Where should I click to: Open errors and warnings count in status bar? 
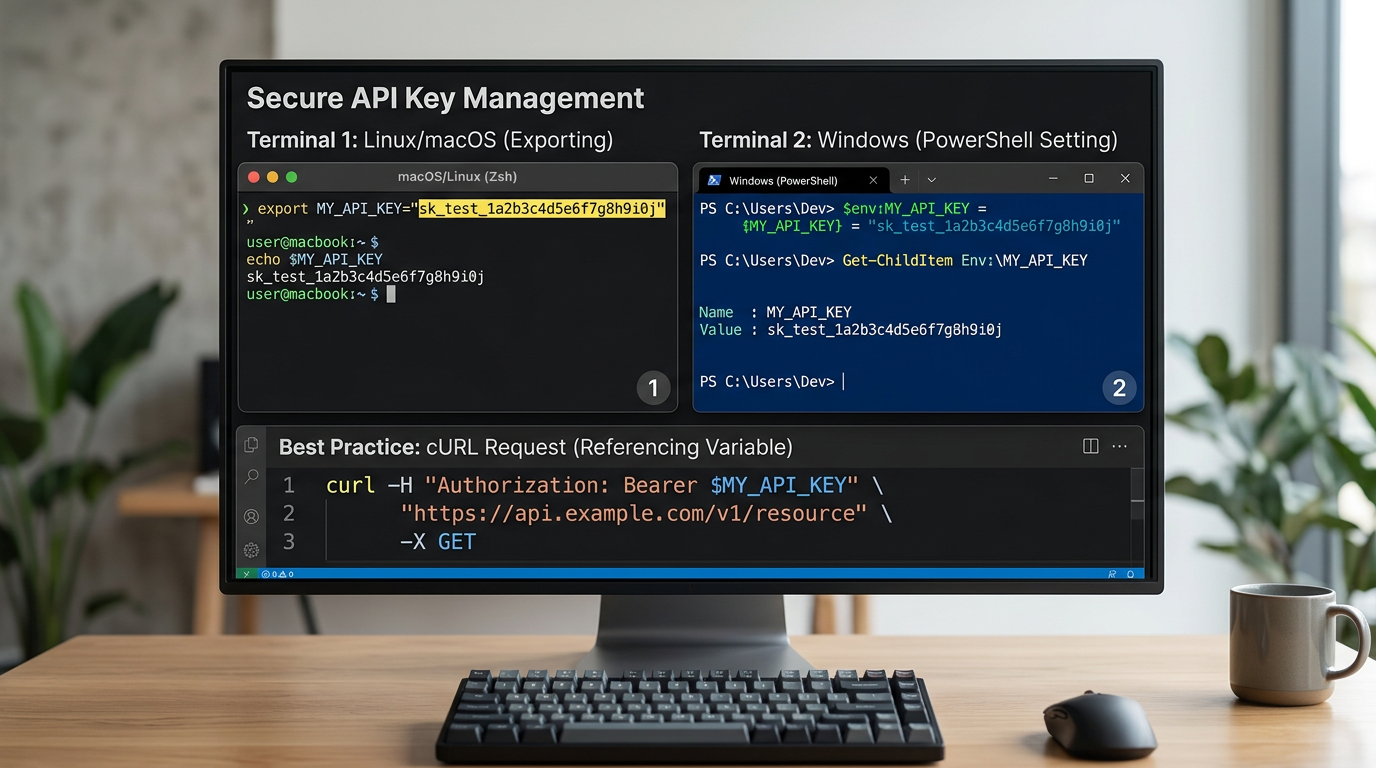277,574
